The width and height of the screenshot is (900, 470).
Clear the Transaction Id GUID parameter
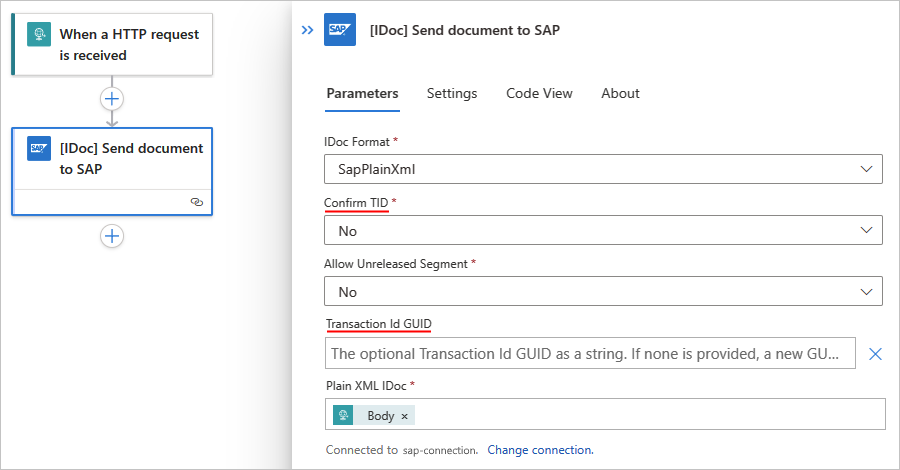pos(874,354)
